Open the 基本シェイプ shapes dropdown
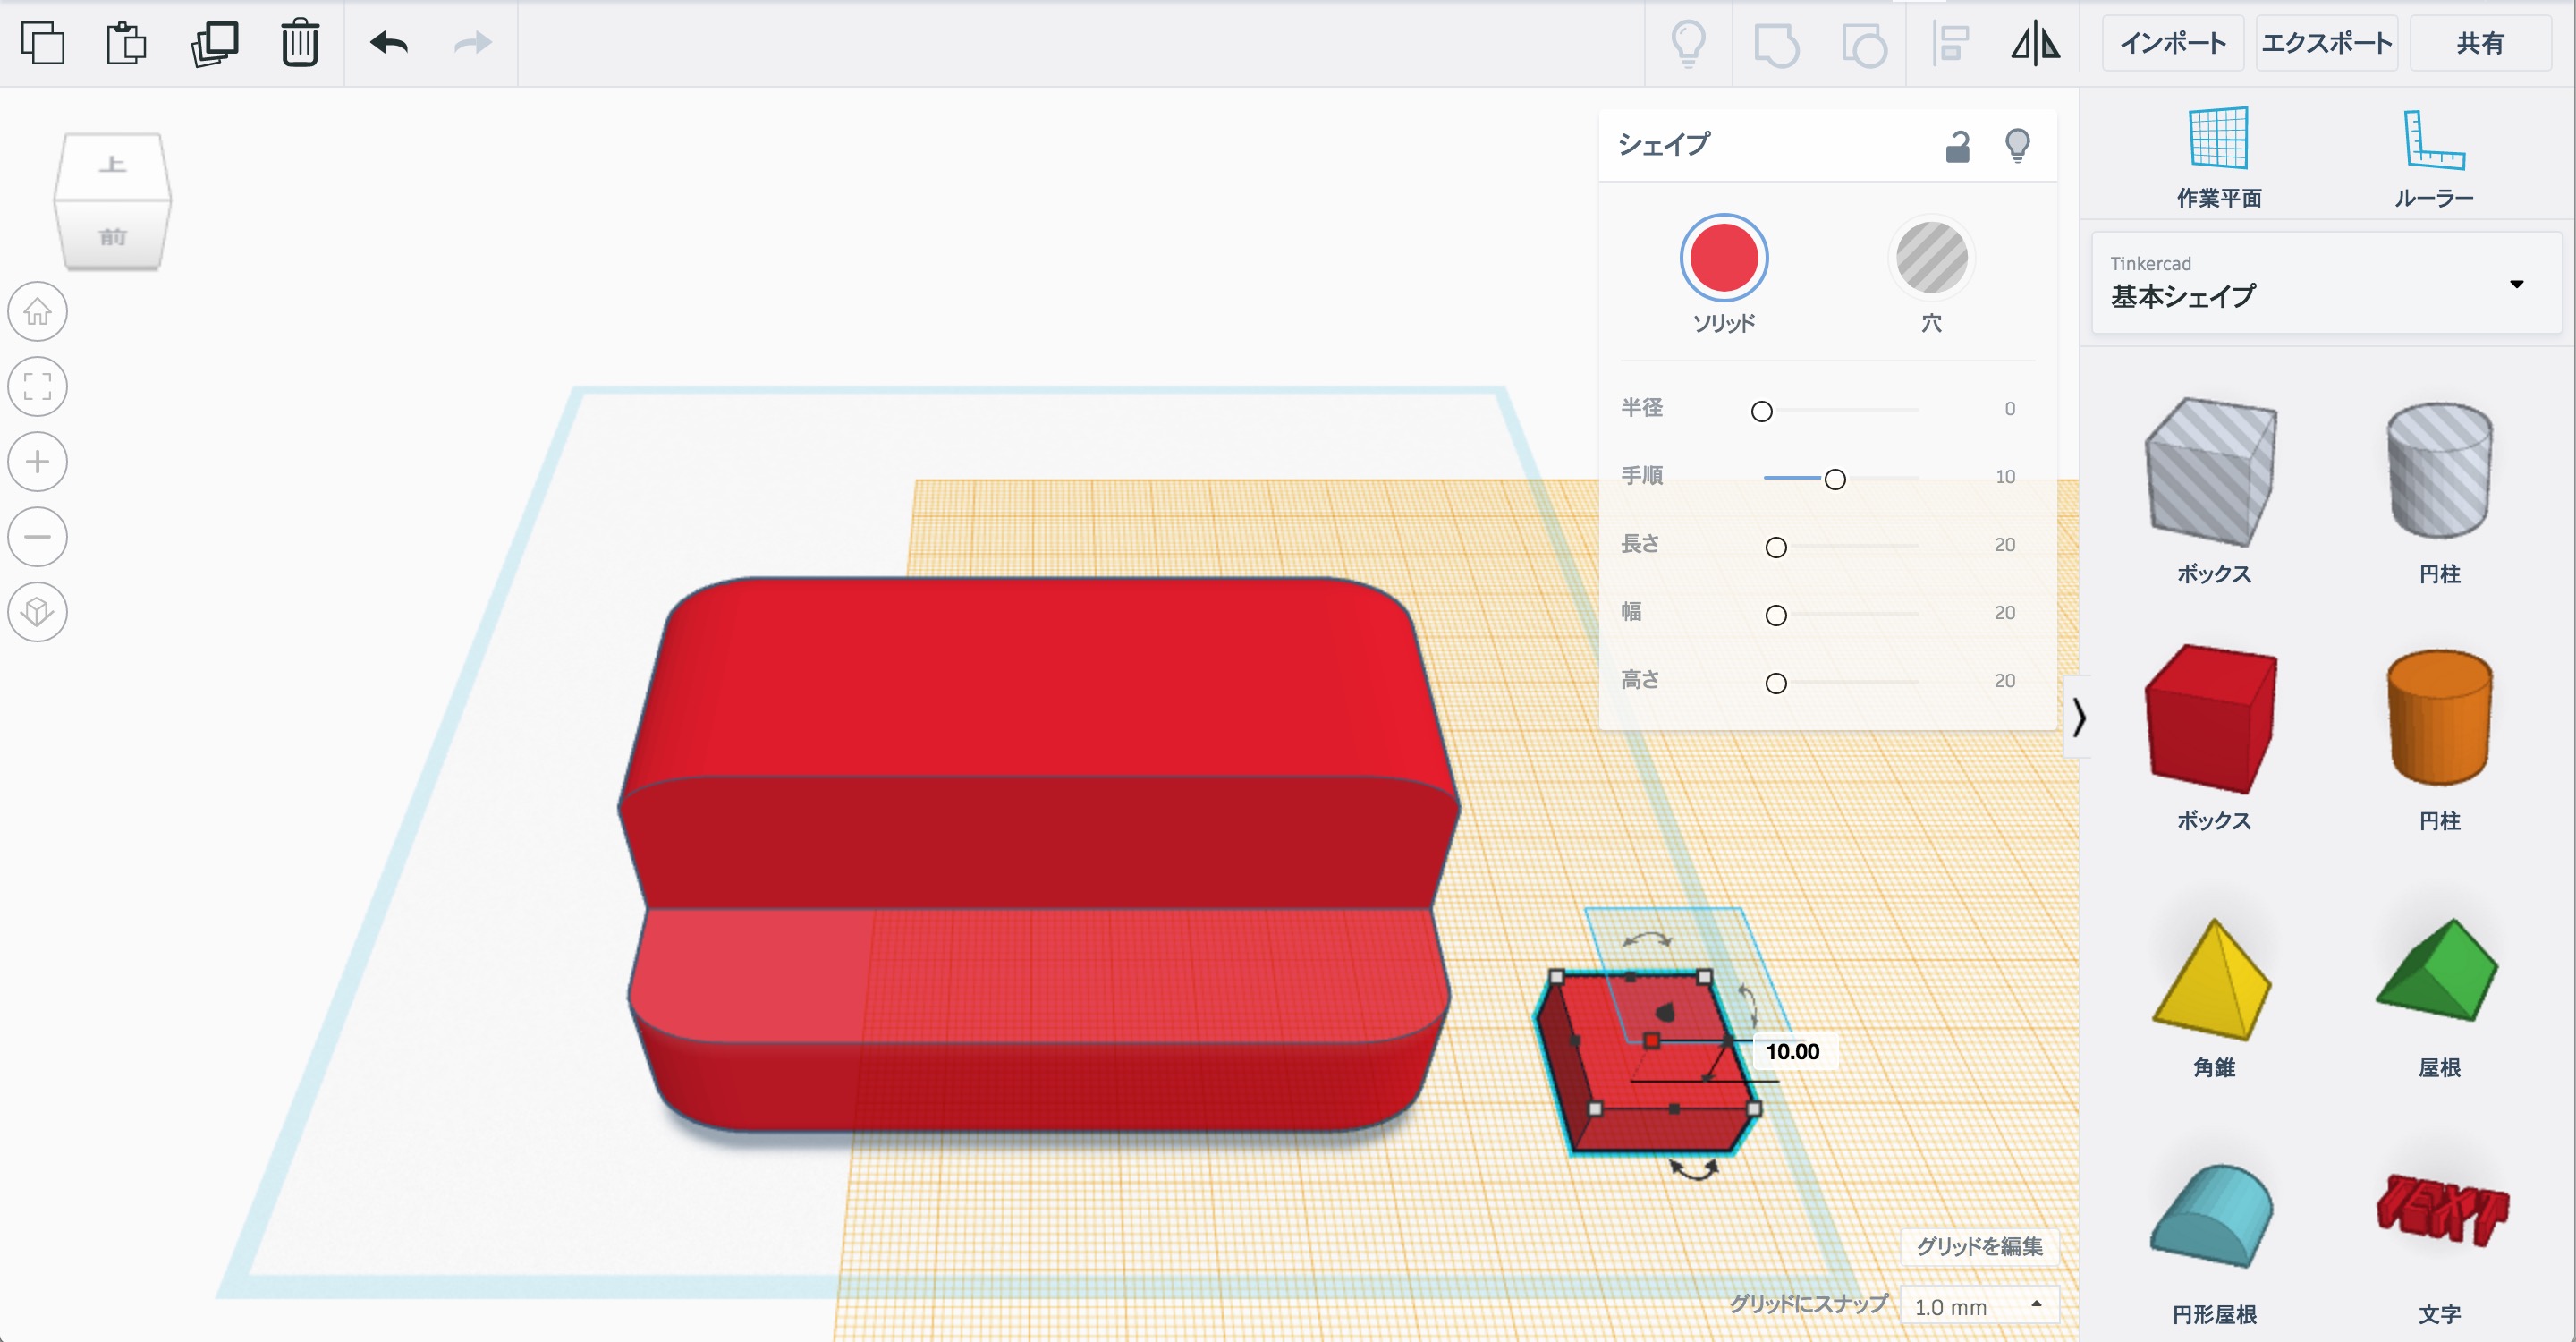Viewport: 2576px width, 1342px height. coord(2326,283)
